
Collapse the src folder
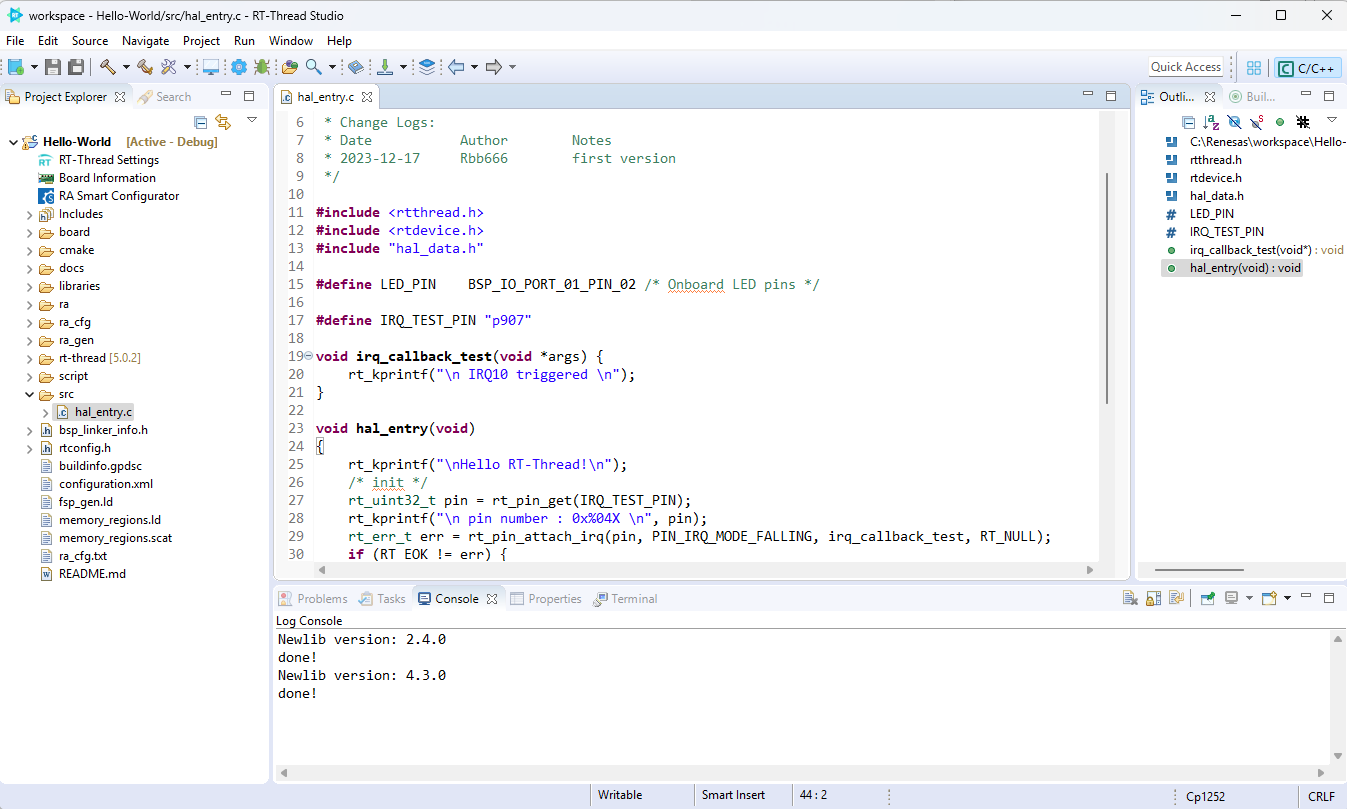(30, 394)
